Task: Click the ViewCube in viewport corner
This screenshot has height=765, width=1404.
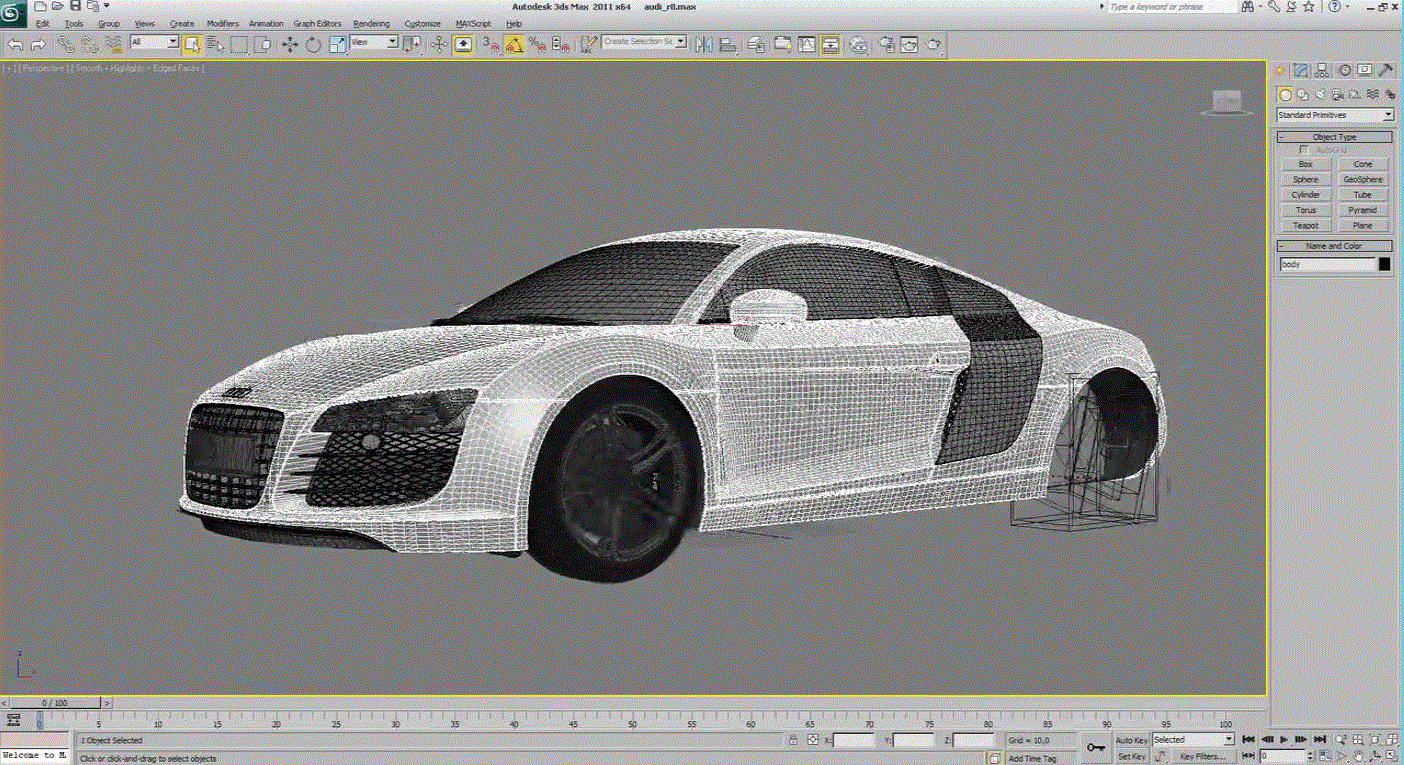Action: point(1227,100)
